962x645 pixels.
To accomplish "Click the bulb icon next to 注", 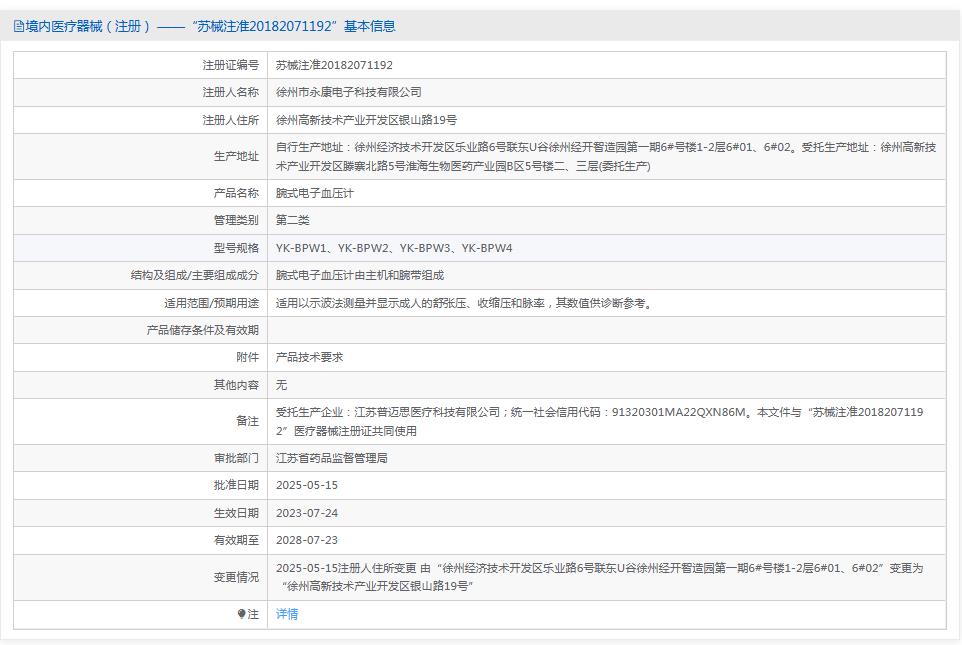I will (241, 614).
